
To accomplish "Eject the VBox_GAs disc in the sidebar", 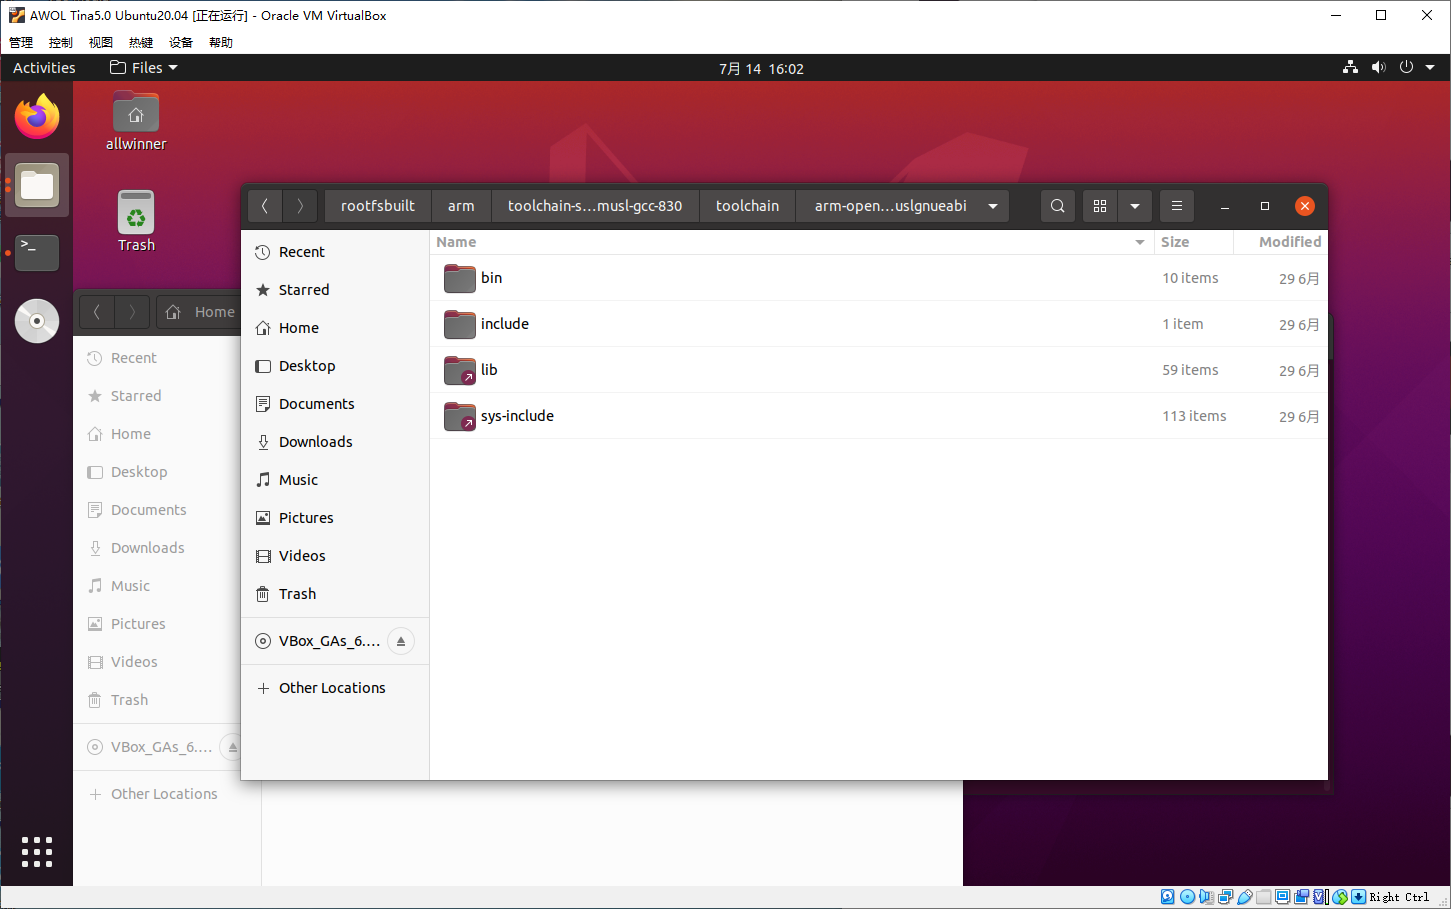I will [400, 641].
